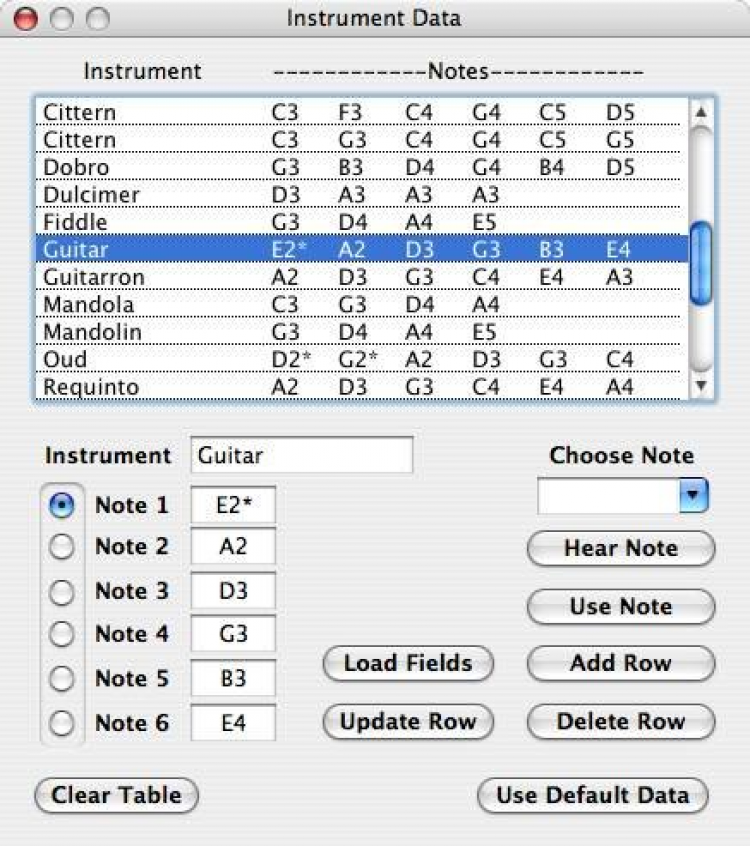Open the Choose Note dropdown
The width and height of the screenshot is (750, 846).
(x=694, y=496)
